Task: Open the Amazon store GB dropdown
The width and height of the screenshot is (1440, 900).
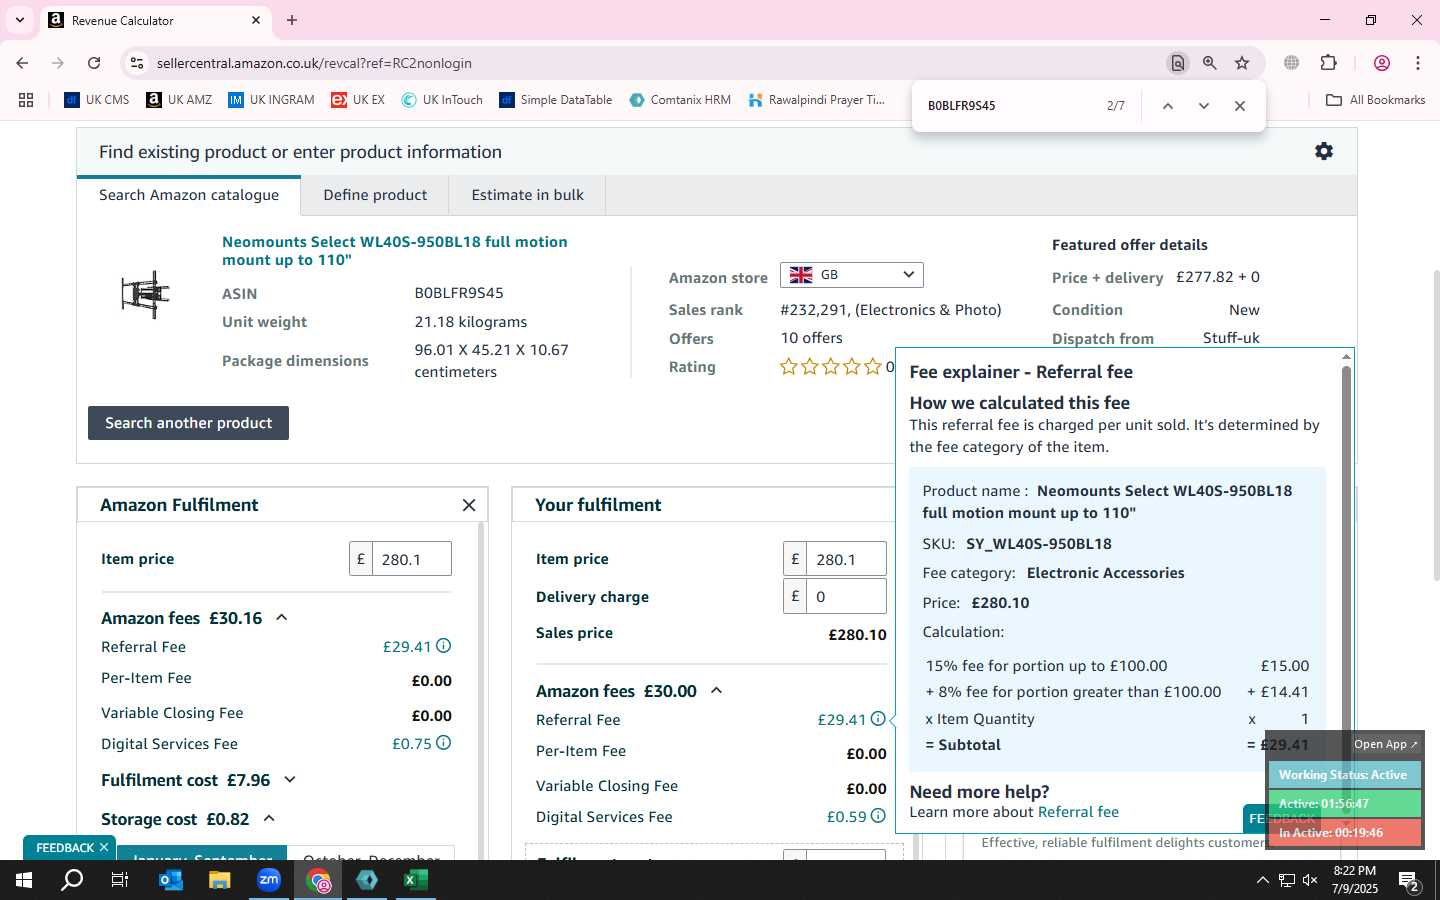Action: [x=852, y=275]
